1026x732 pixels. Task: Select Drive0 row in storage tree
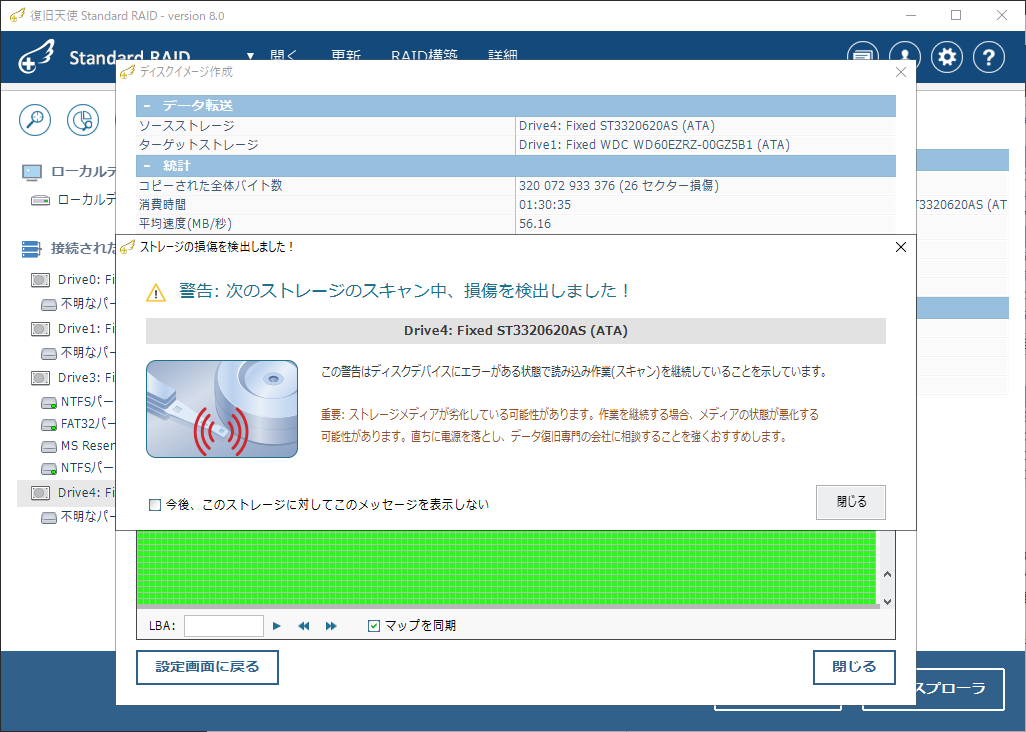pyautogui.click(x=67, y=280)
